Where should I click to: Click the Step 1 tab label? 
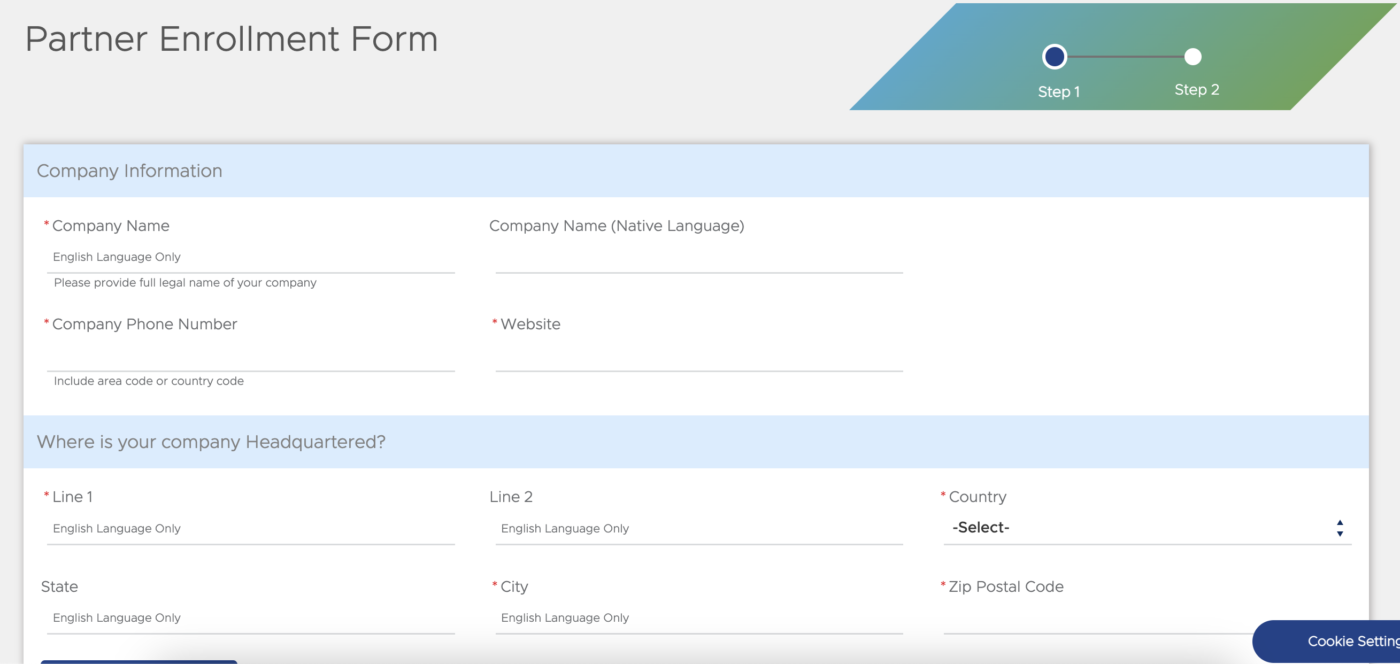coord(1057,91)
